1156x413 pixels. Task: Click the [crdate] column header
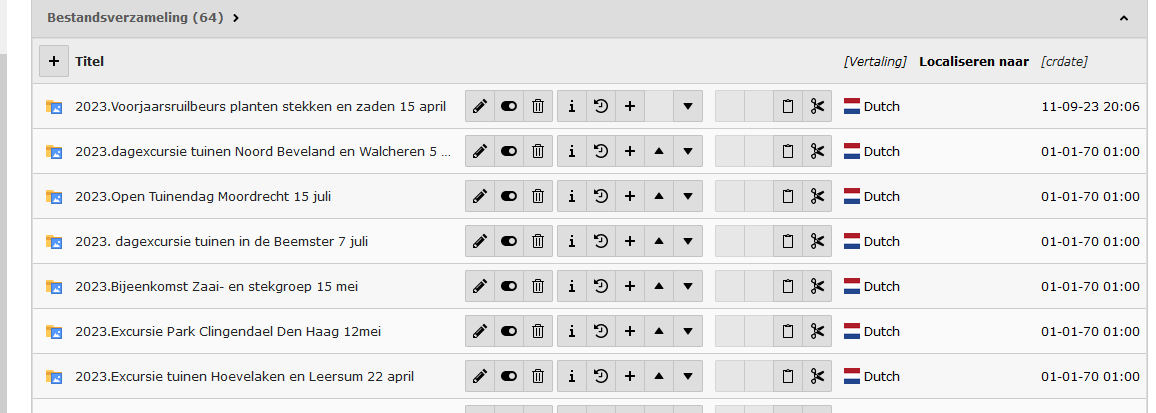[x=1064, y=61]
